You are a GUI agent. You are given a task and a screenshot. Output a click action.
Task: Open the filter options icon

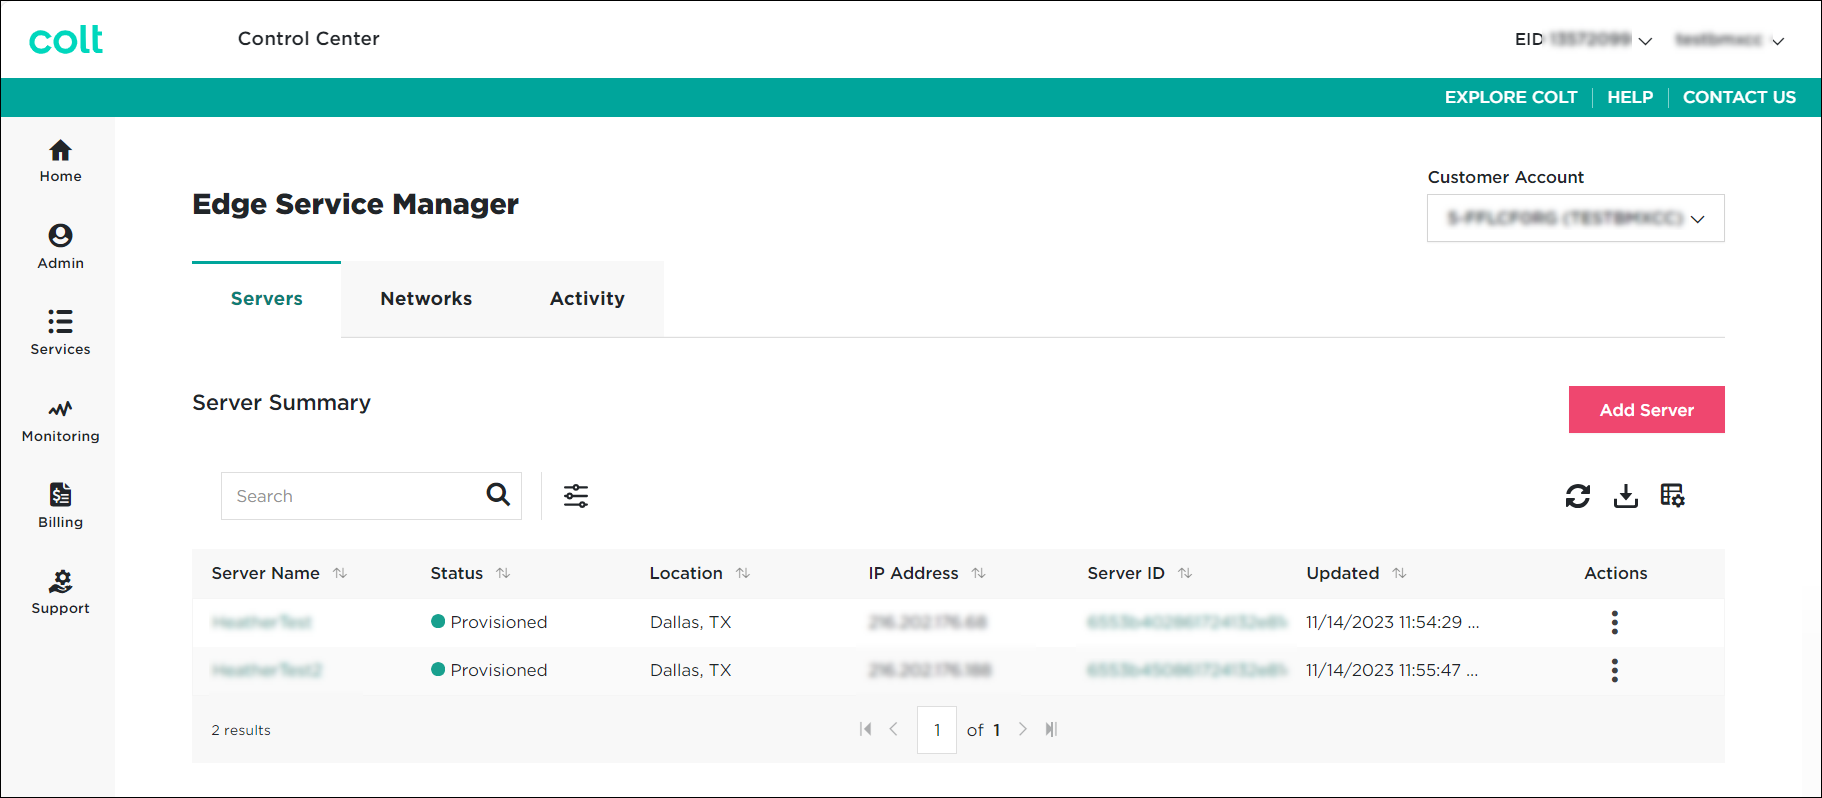pyautogui.click(x=576, y=496)
